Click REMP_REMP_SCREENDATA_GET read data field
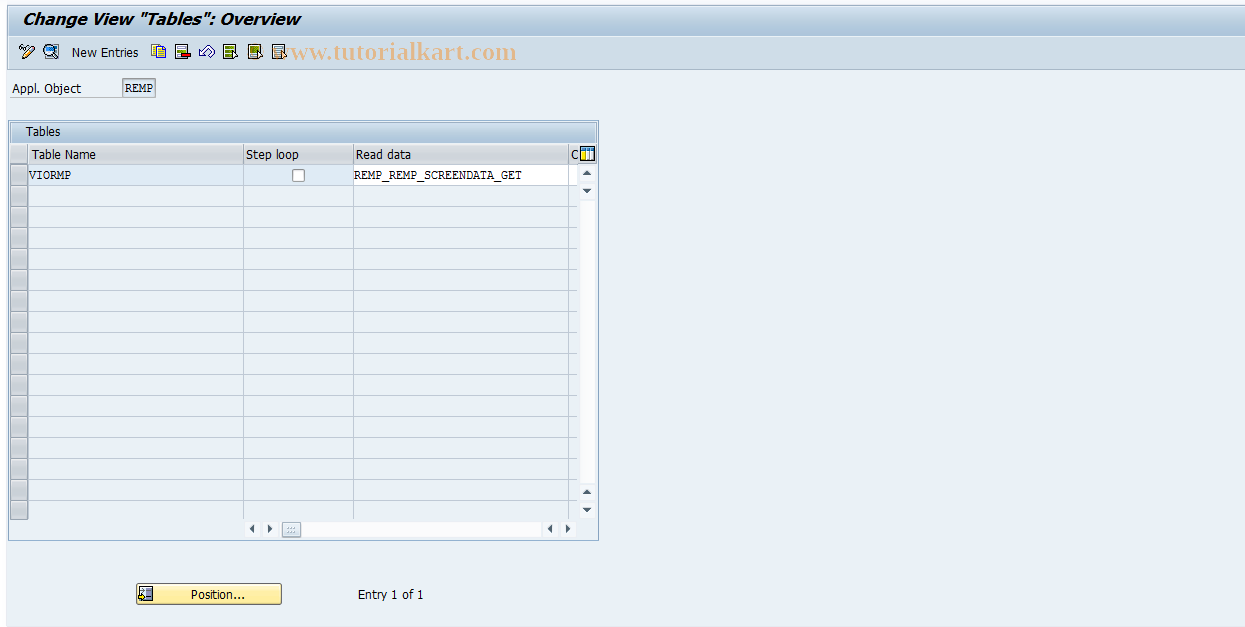This screenshot has width=1245, height=627. tap(461, 175)
